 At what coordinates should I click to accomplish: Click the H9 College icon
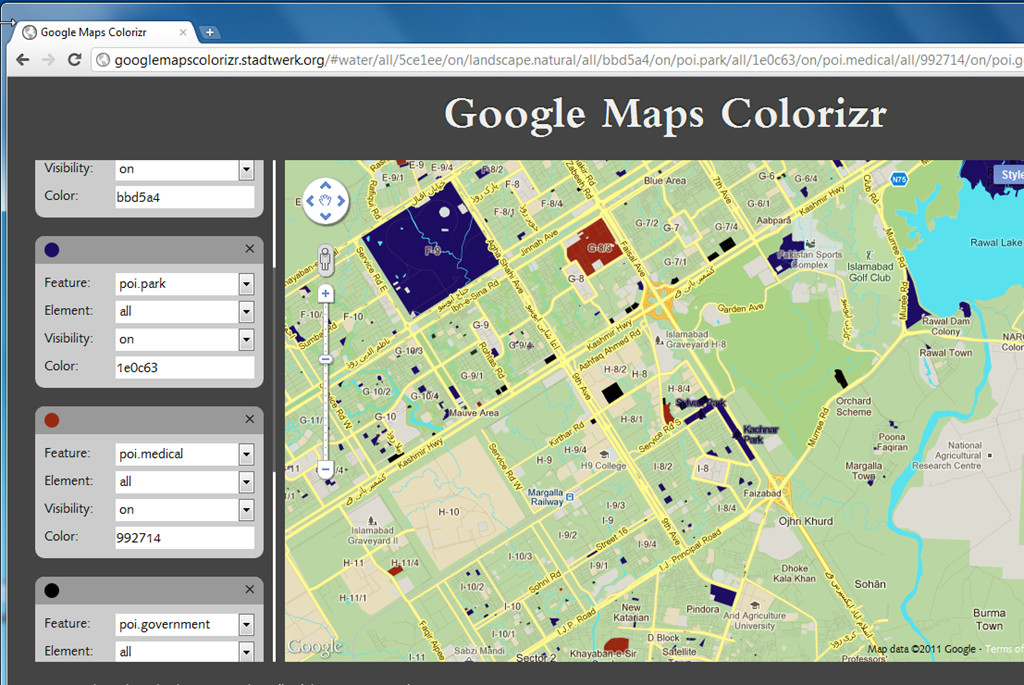click(x=604, y=454)
